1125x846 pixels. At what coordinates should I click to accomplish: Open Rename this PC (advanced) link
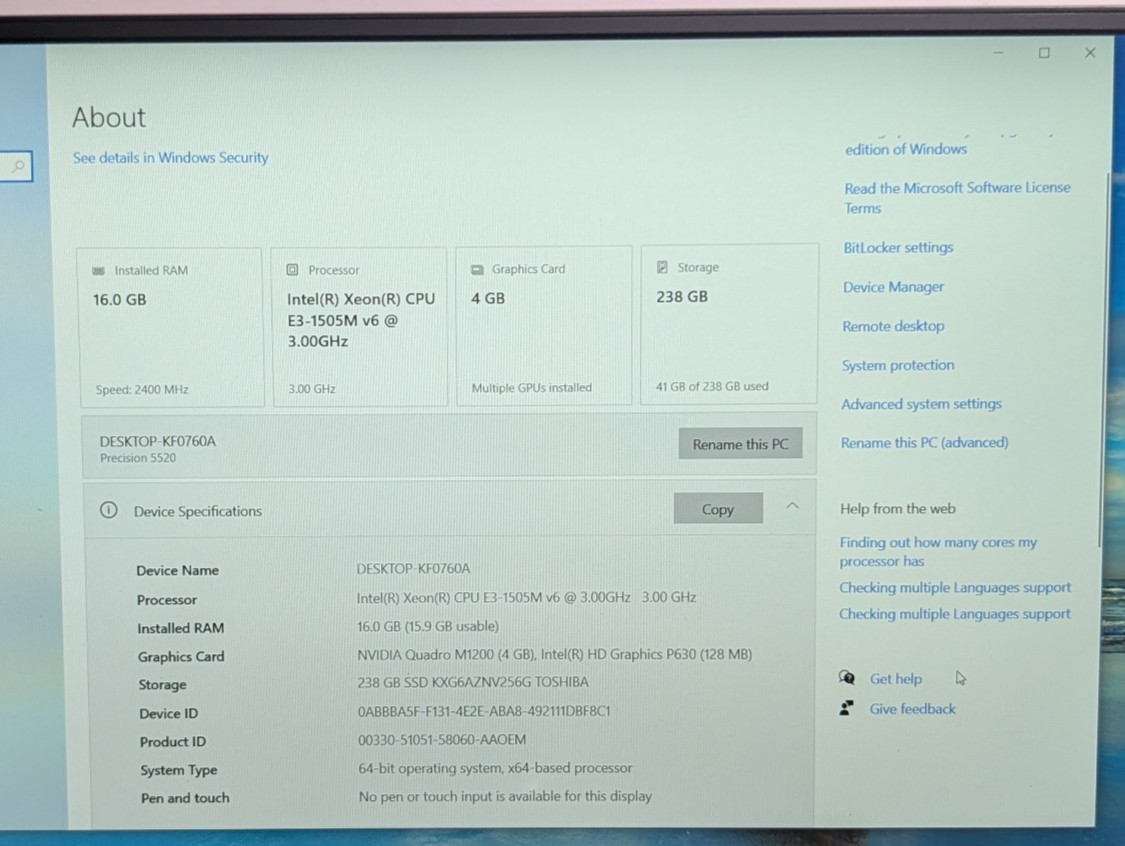click(925, 443)
